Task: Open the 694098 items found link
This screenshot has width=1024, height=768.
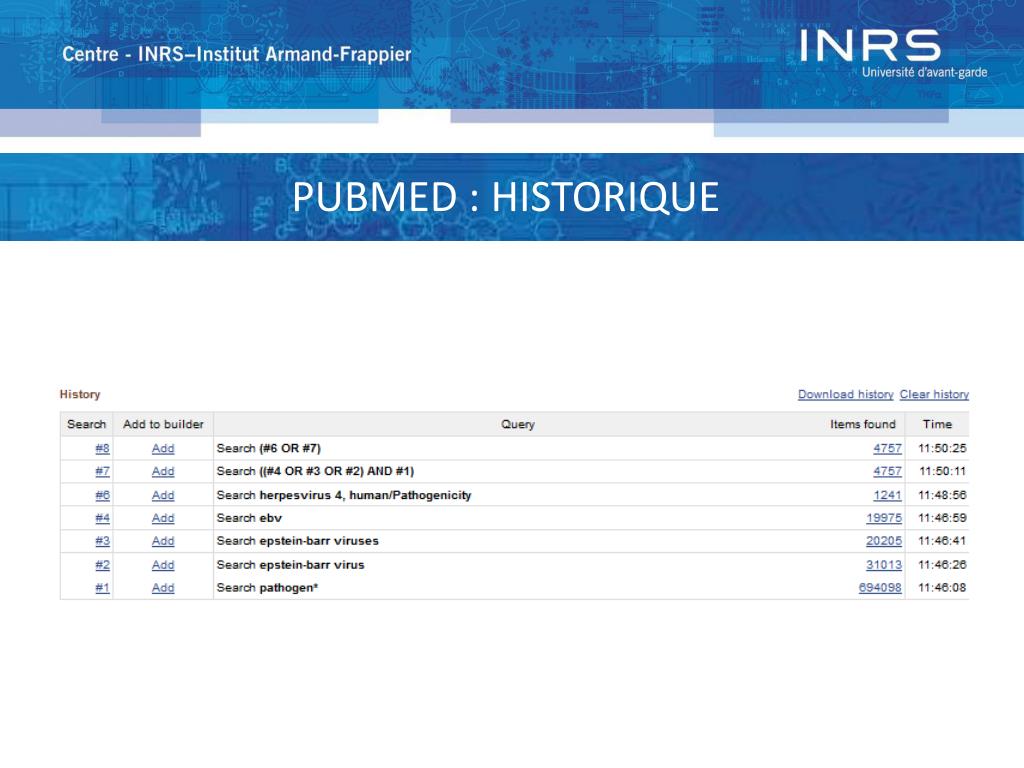Action: pyautogui.click(x=880, y=588)
